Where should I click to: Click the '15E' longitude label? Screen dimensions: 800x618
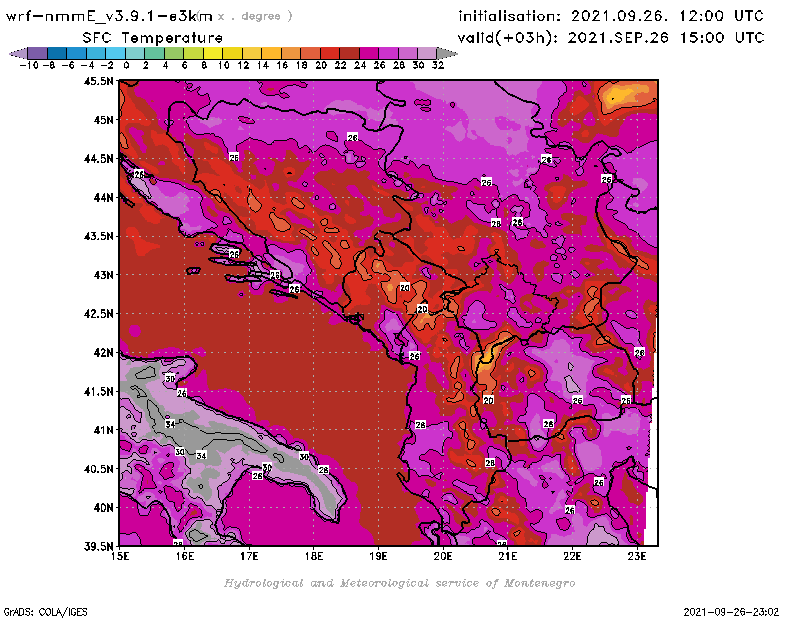tap(120, 556)
